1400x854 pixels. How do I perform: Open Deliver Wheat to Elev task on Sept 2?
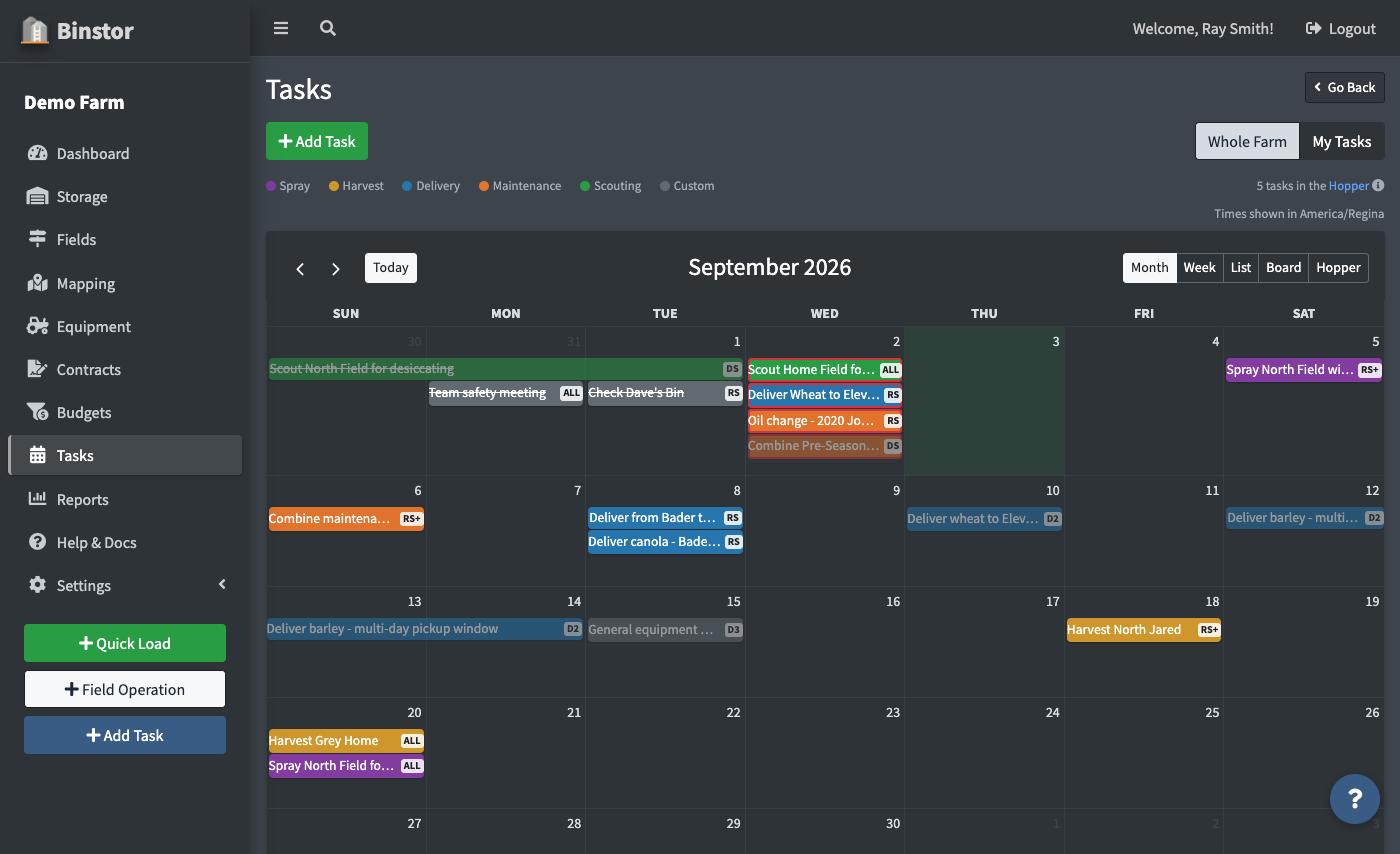(825, 394)
